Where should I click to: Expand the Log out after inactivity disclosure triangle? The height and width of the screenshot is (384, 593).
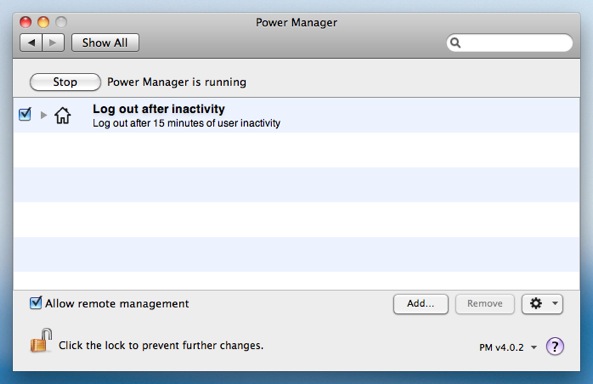pos(43,115)
